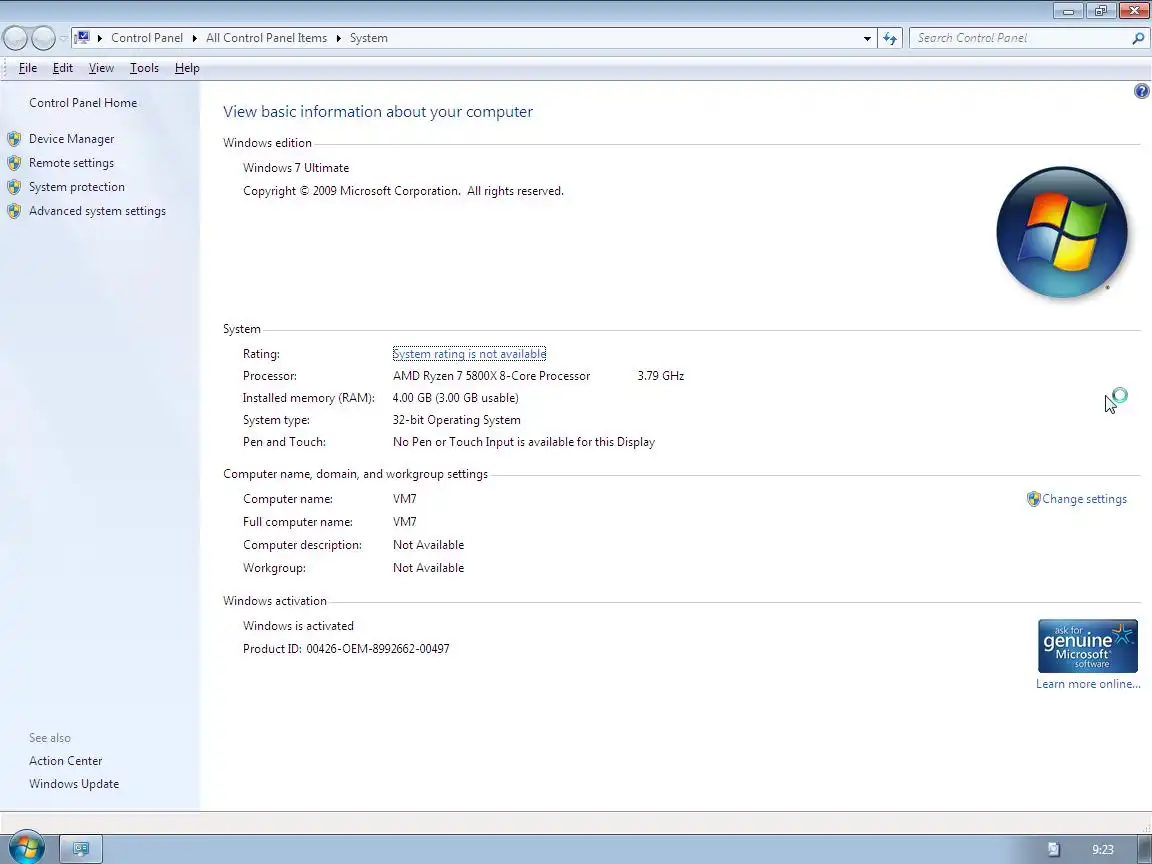This screenshot has width=1152, height=864.
Task: Open Windows Update link
Action: pos(73,784)
